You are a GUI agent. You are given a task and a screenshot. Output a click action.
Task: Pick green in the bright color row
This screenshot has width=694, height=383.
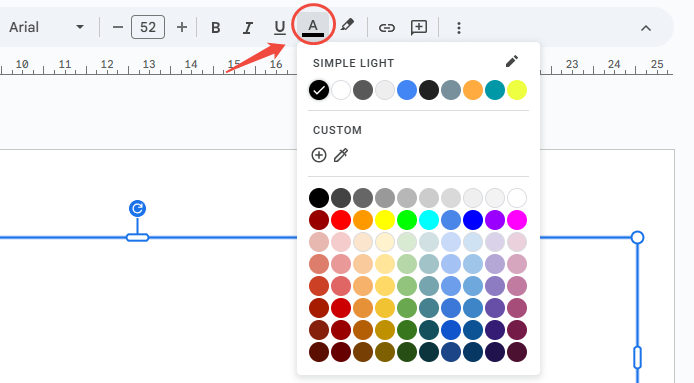(x=407, y=220)
